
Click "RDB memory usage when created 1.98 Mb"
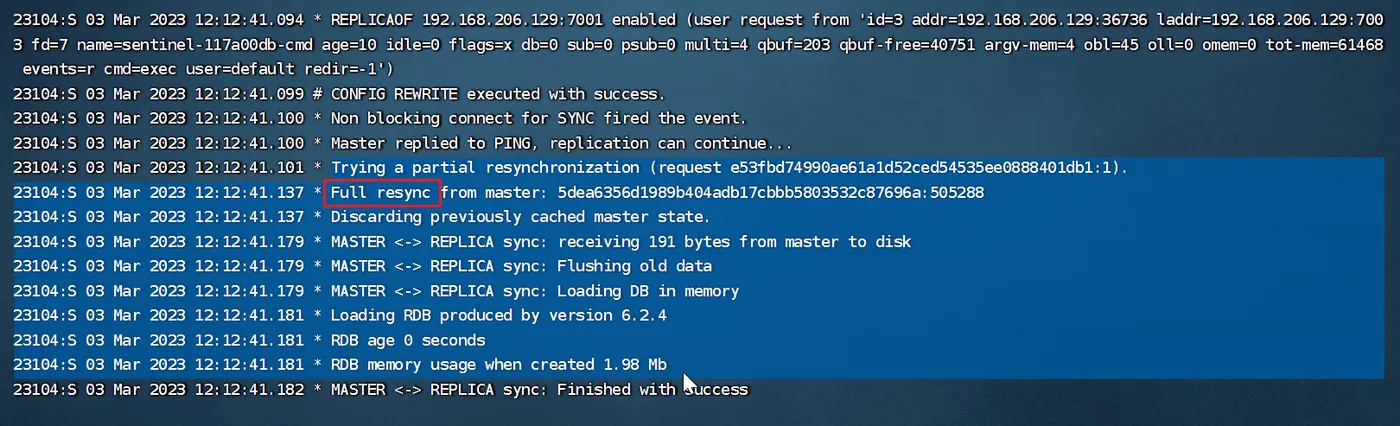pyautogui.click(x=498, y=365)
